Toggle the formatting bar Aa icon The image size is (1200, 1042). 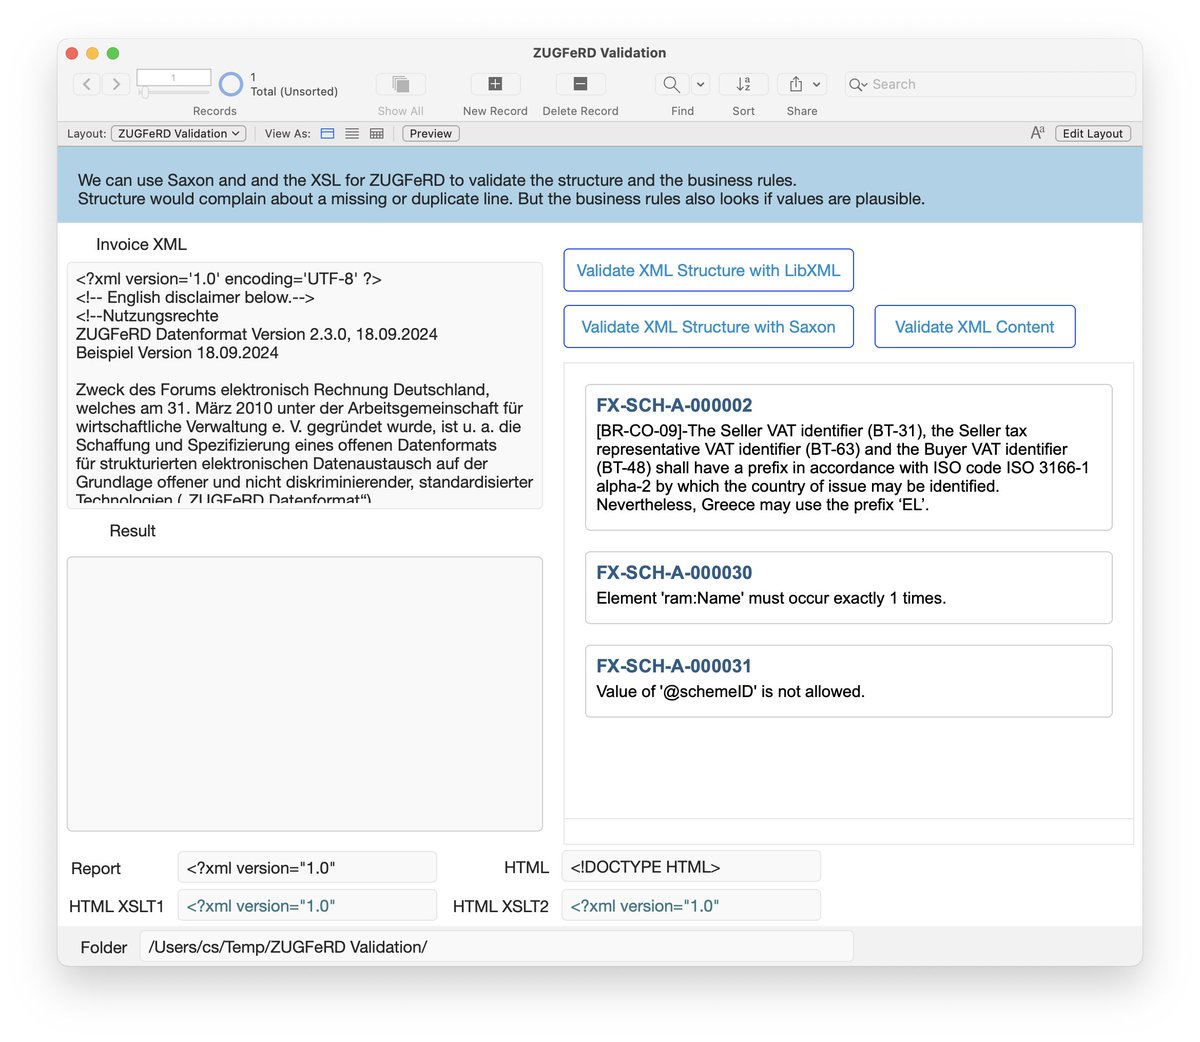(x=1037, y=133)
